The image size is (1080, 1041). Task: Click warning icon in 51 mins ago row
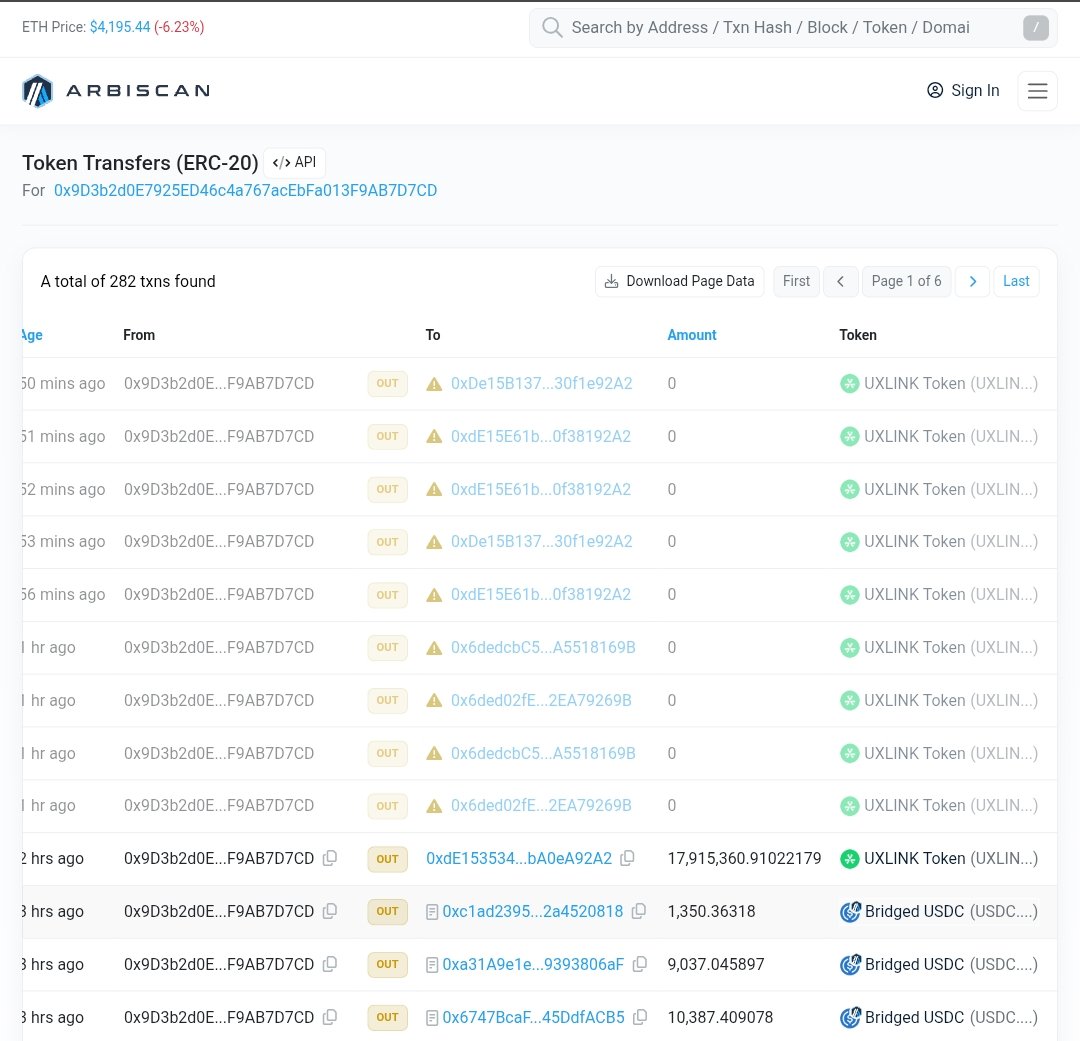434,437
